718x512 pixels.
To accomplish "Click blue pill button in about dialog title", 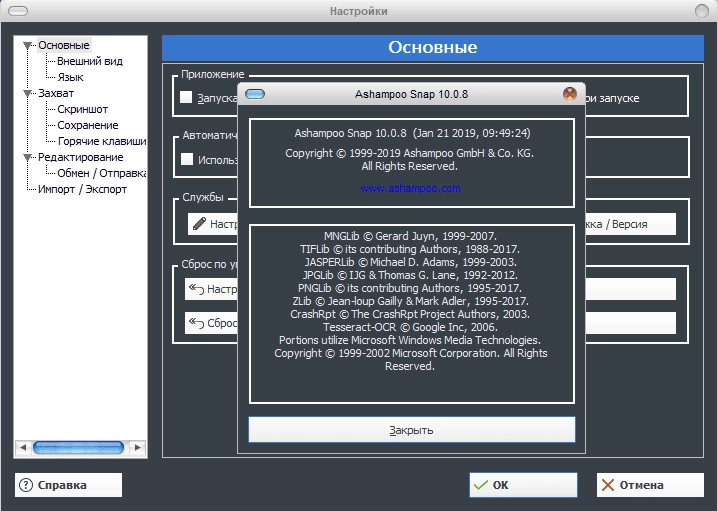I will click(255, 94).
